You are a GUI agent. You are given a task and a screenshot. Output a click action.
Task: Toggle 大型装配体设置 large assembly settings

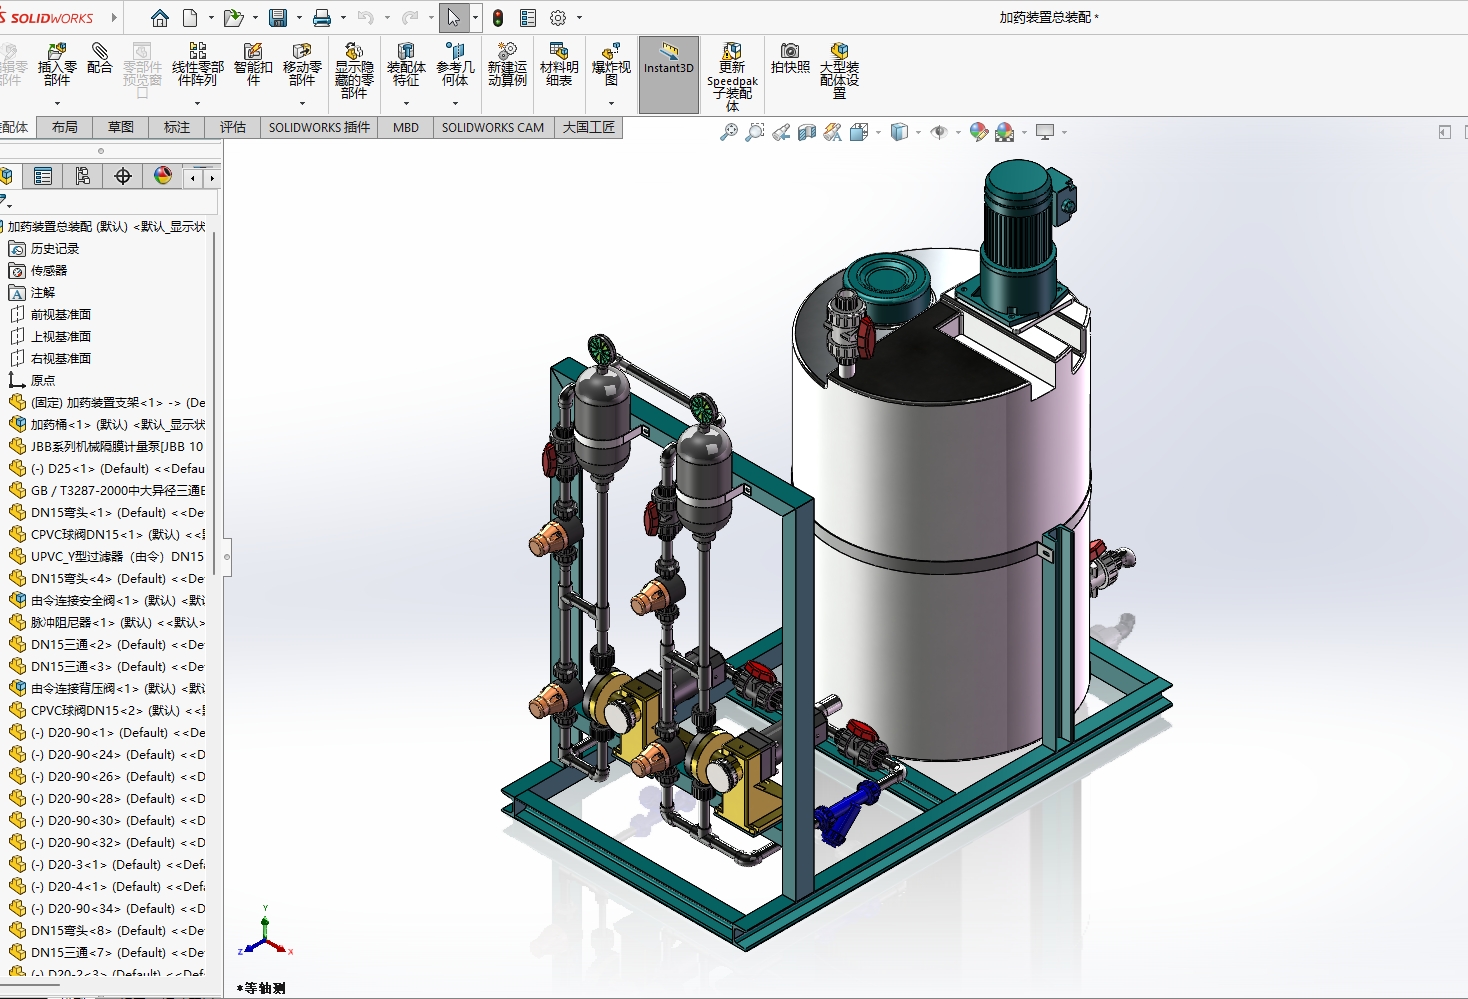(839, 70)
